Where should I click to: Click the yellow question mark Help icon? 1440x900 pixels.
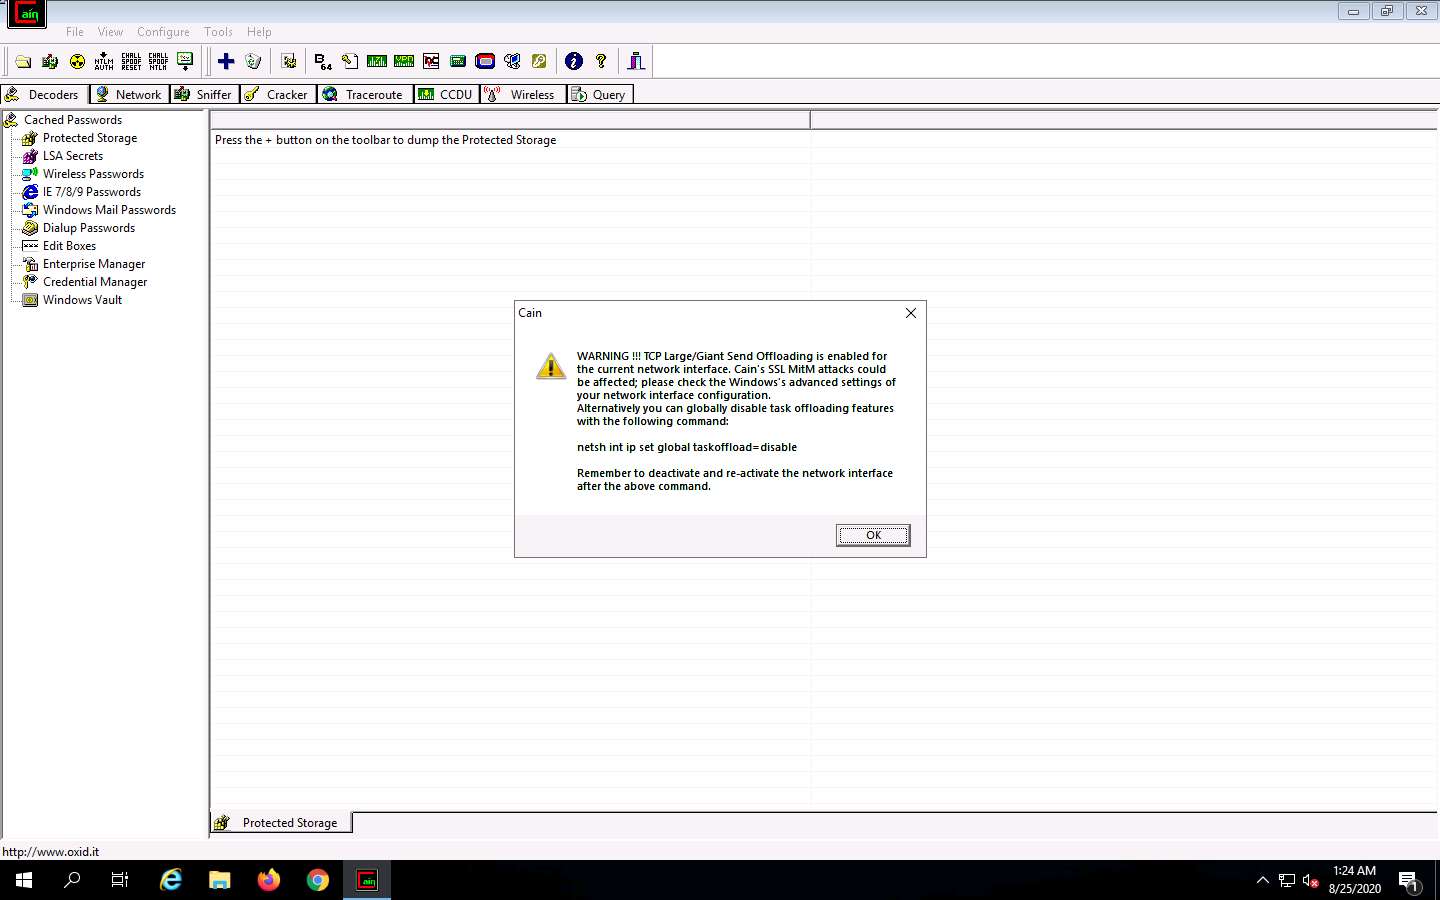click(x=601, y=61)
